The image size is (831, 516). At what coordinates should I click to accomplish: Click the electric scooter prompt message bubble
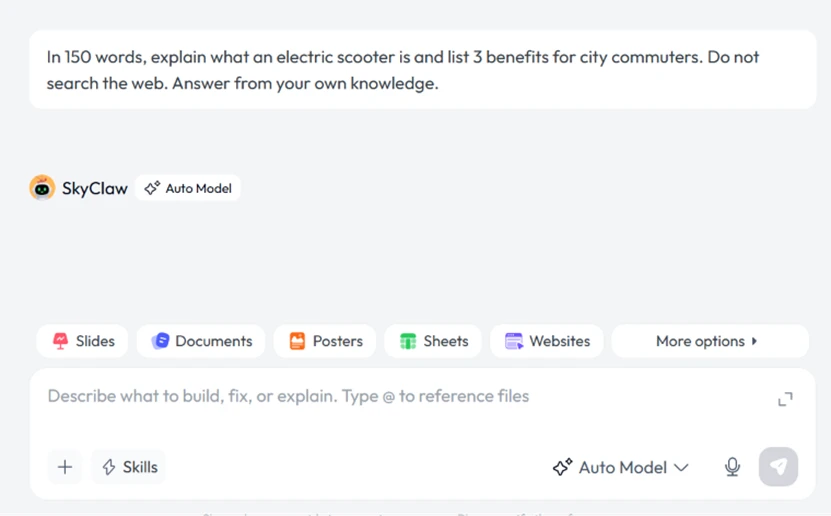[422, 69]
